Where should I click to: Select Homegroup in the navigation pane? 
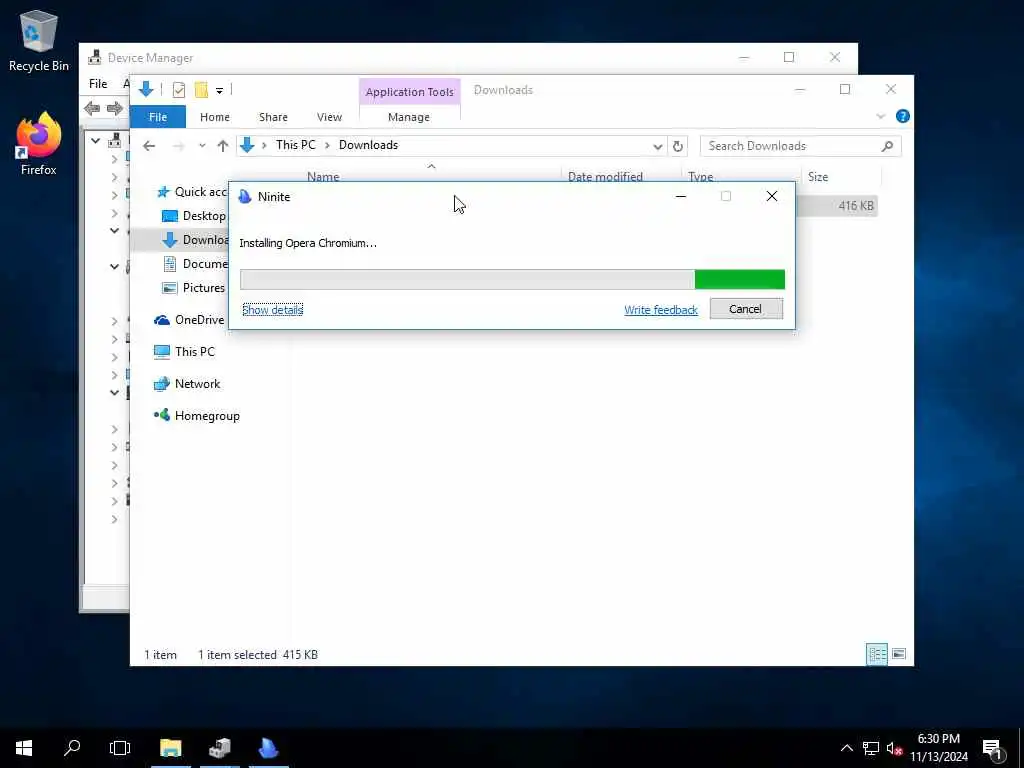coord(197,416)
